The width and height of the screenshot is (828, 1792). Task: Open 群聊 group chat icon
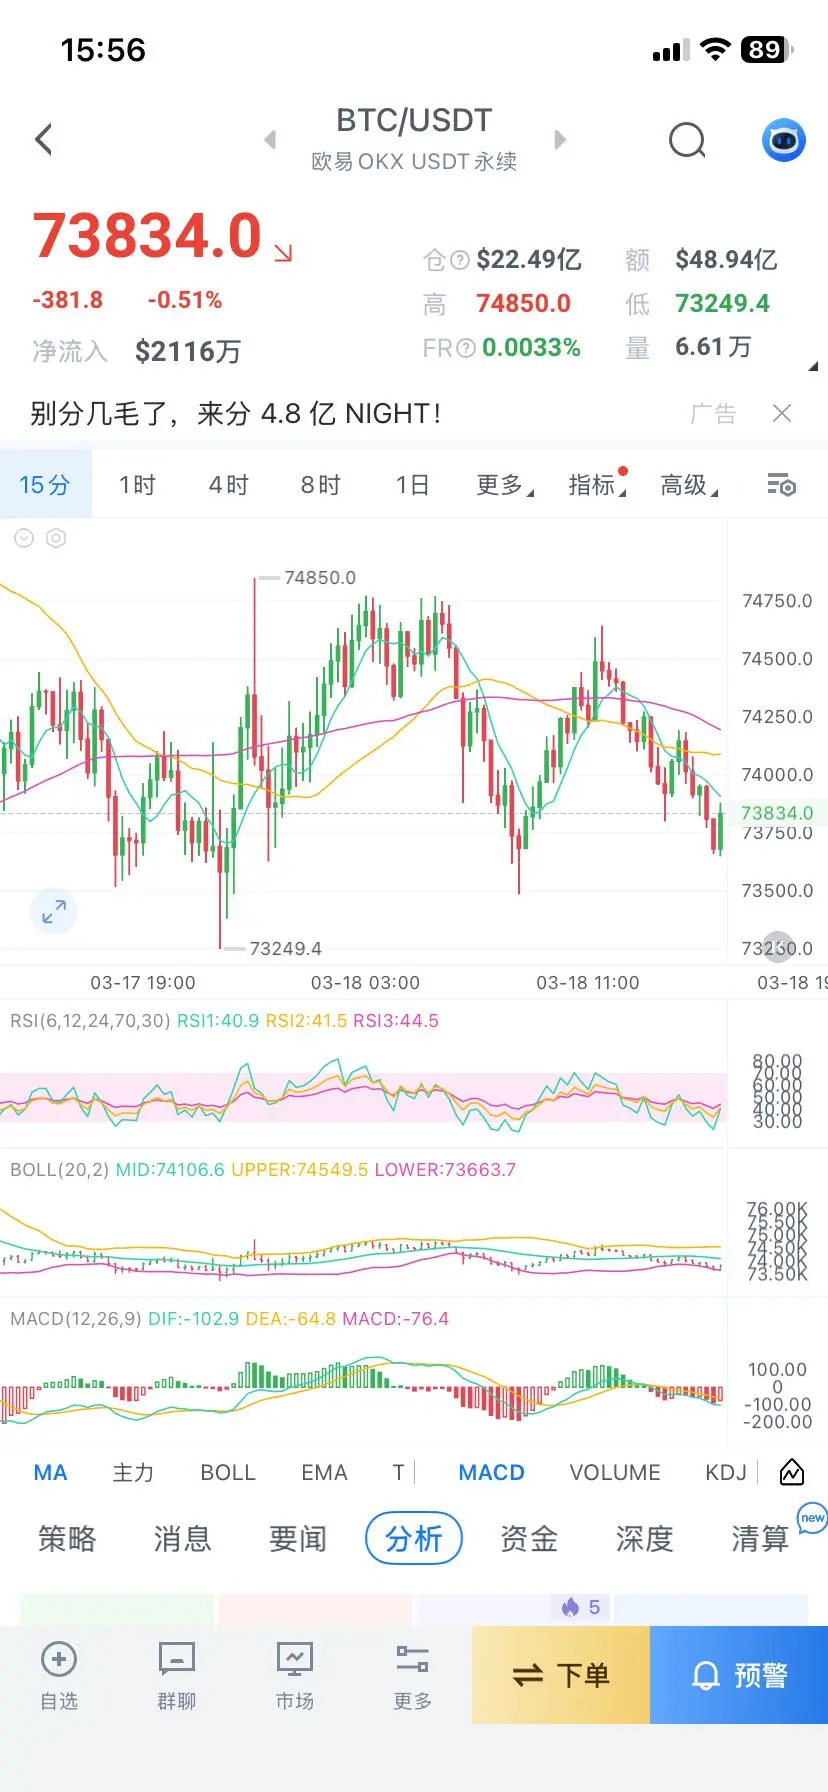pyautogui.click(x=177, y=1659)
